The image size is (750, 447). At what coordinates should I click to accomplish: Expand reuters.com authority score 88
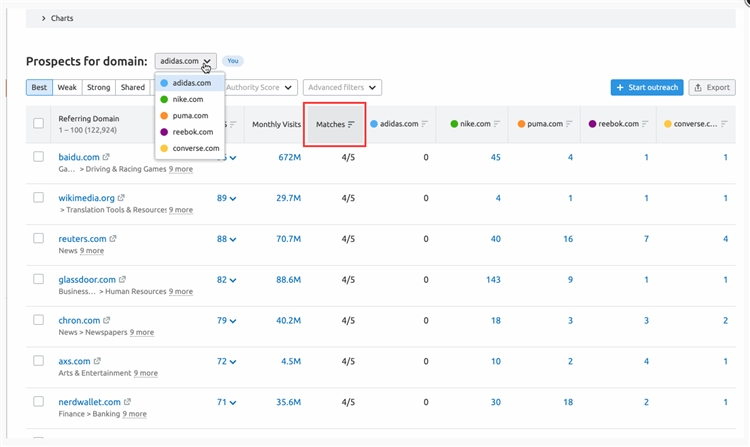pos(227,239)
